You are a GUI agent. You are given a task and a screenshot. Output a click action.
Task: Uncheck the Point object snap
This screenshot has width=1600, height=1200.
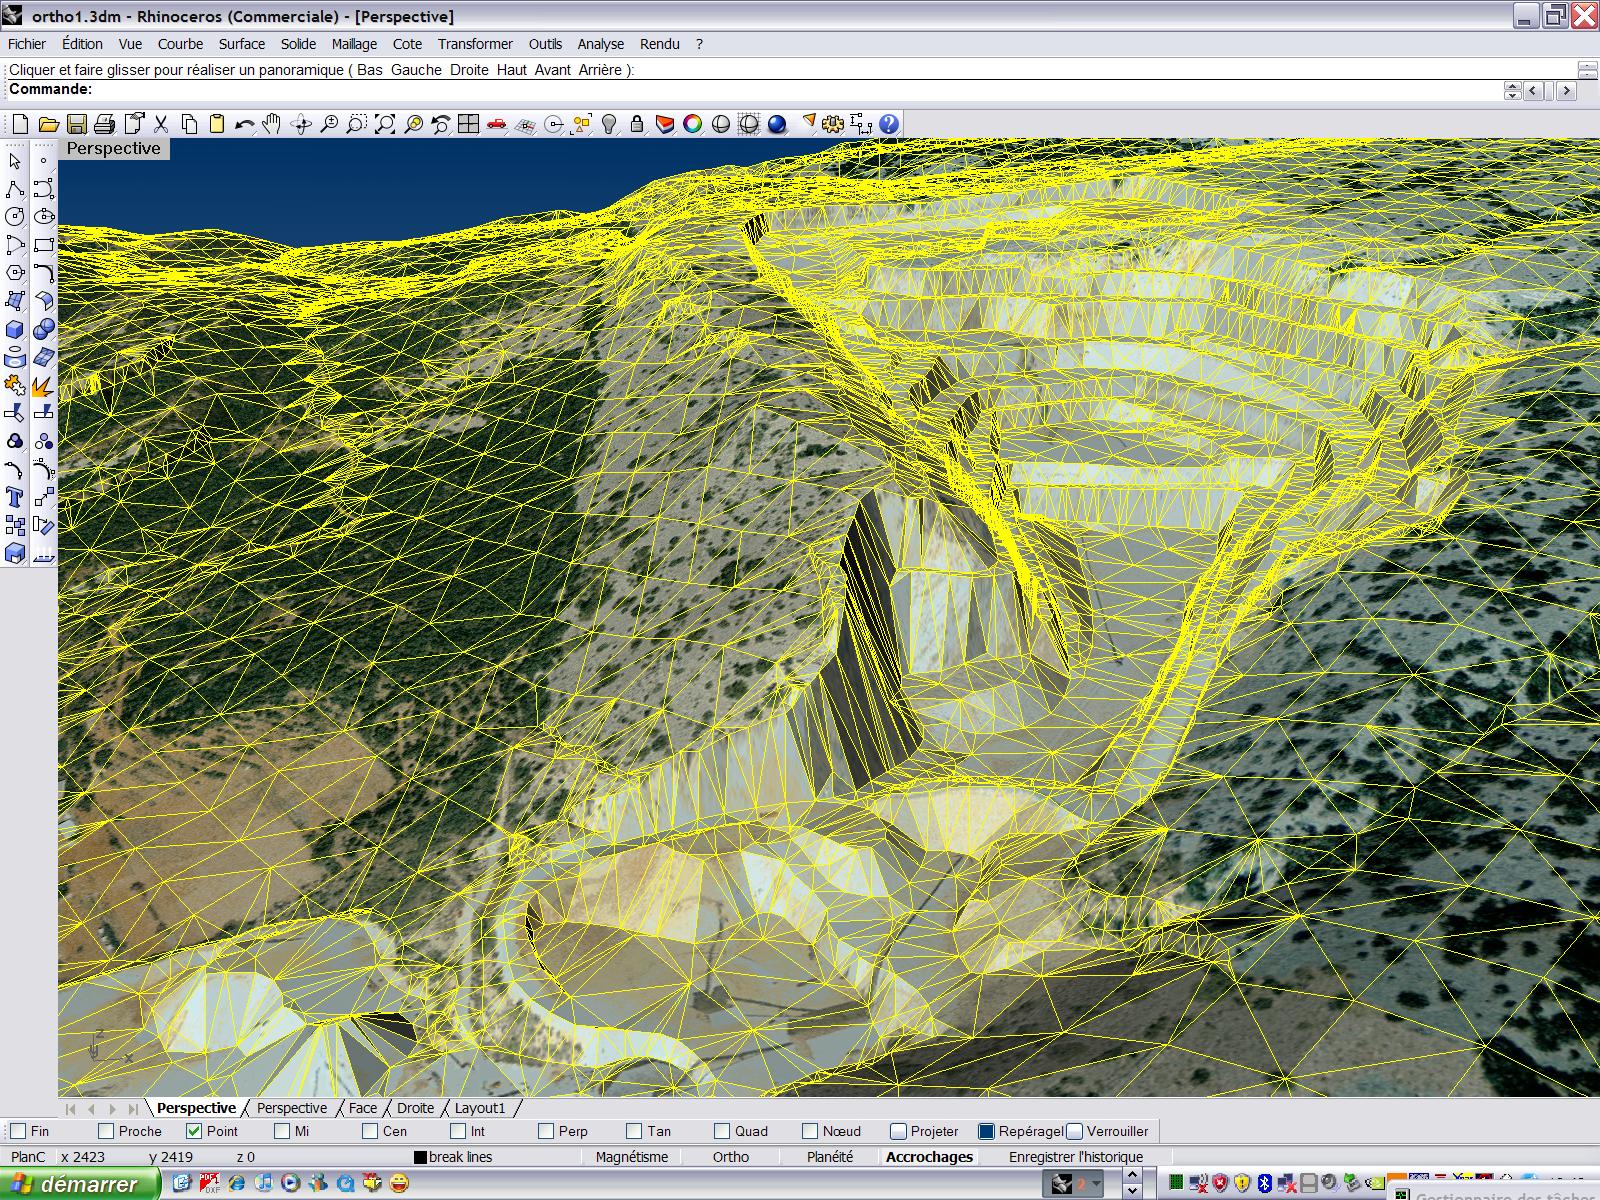click(195, 1131)
